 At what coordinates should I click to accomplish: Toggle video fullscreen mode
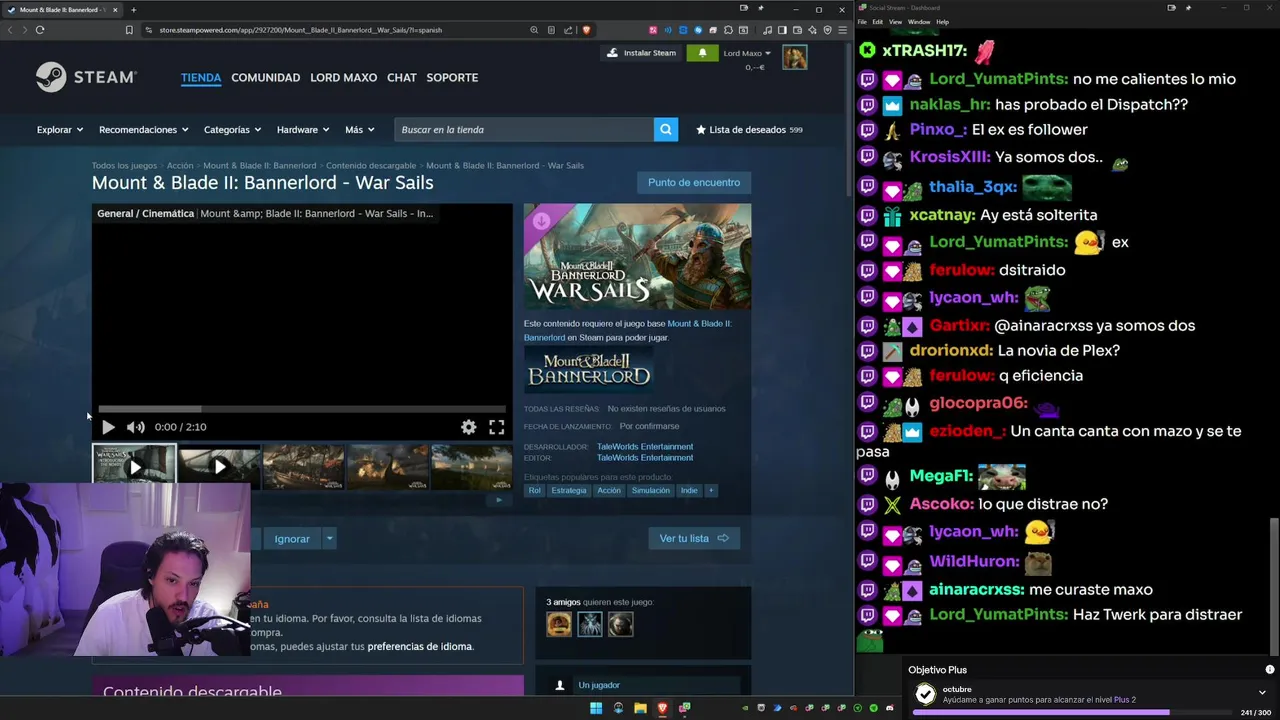tap(496, 427)
